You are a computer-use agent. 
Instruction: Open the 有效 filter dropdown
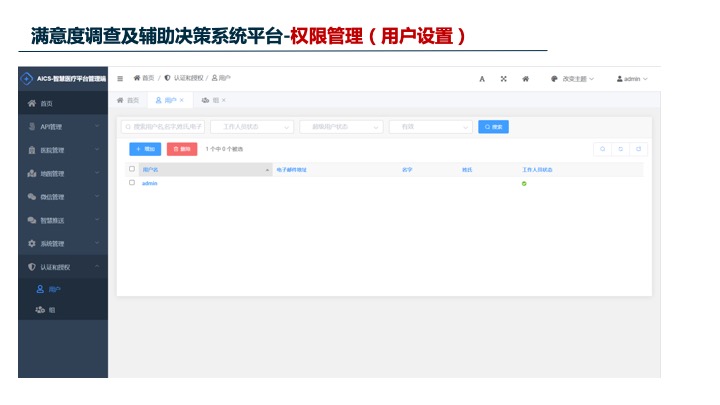point(430,127)
